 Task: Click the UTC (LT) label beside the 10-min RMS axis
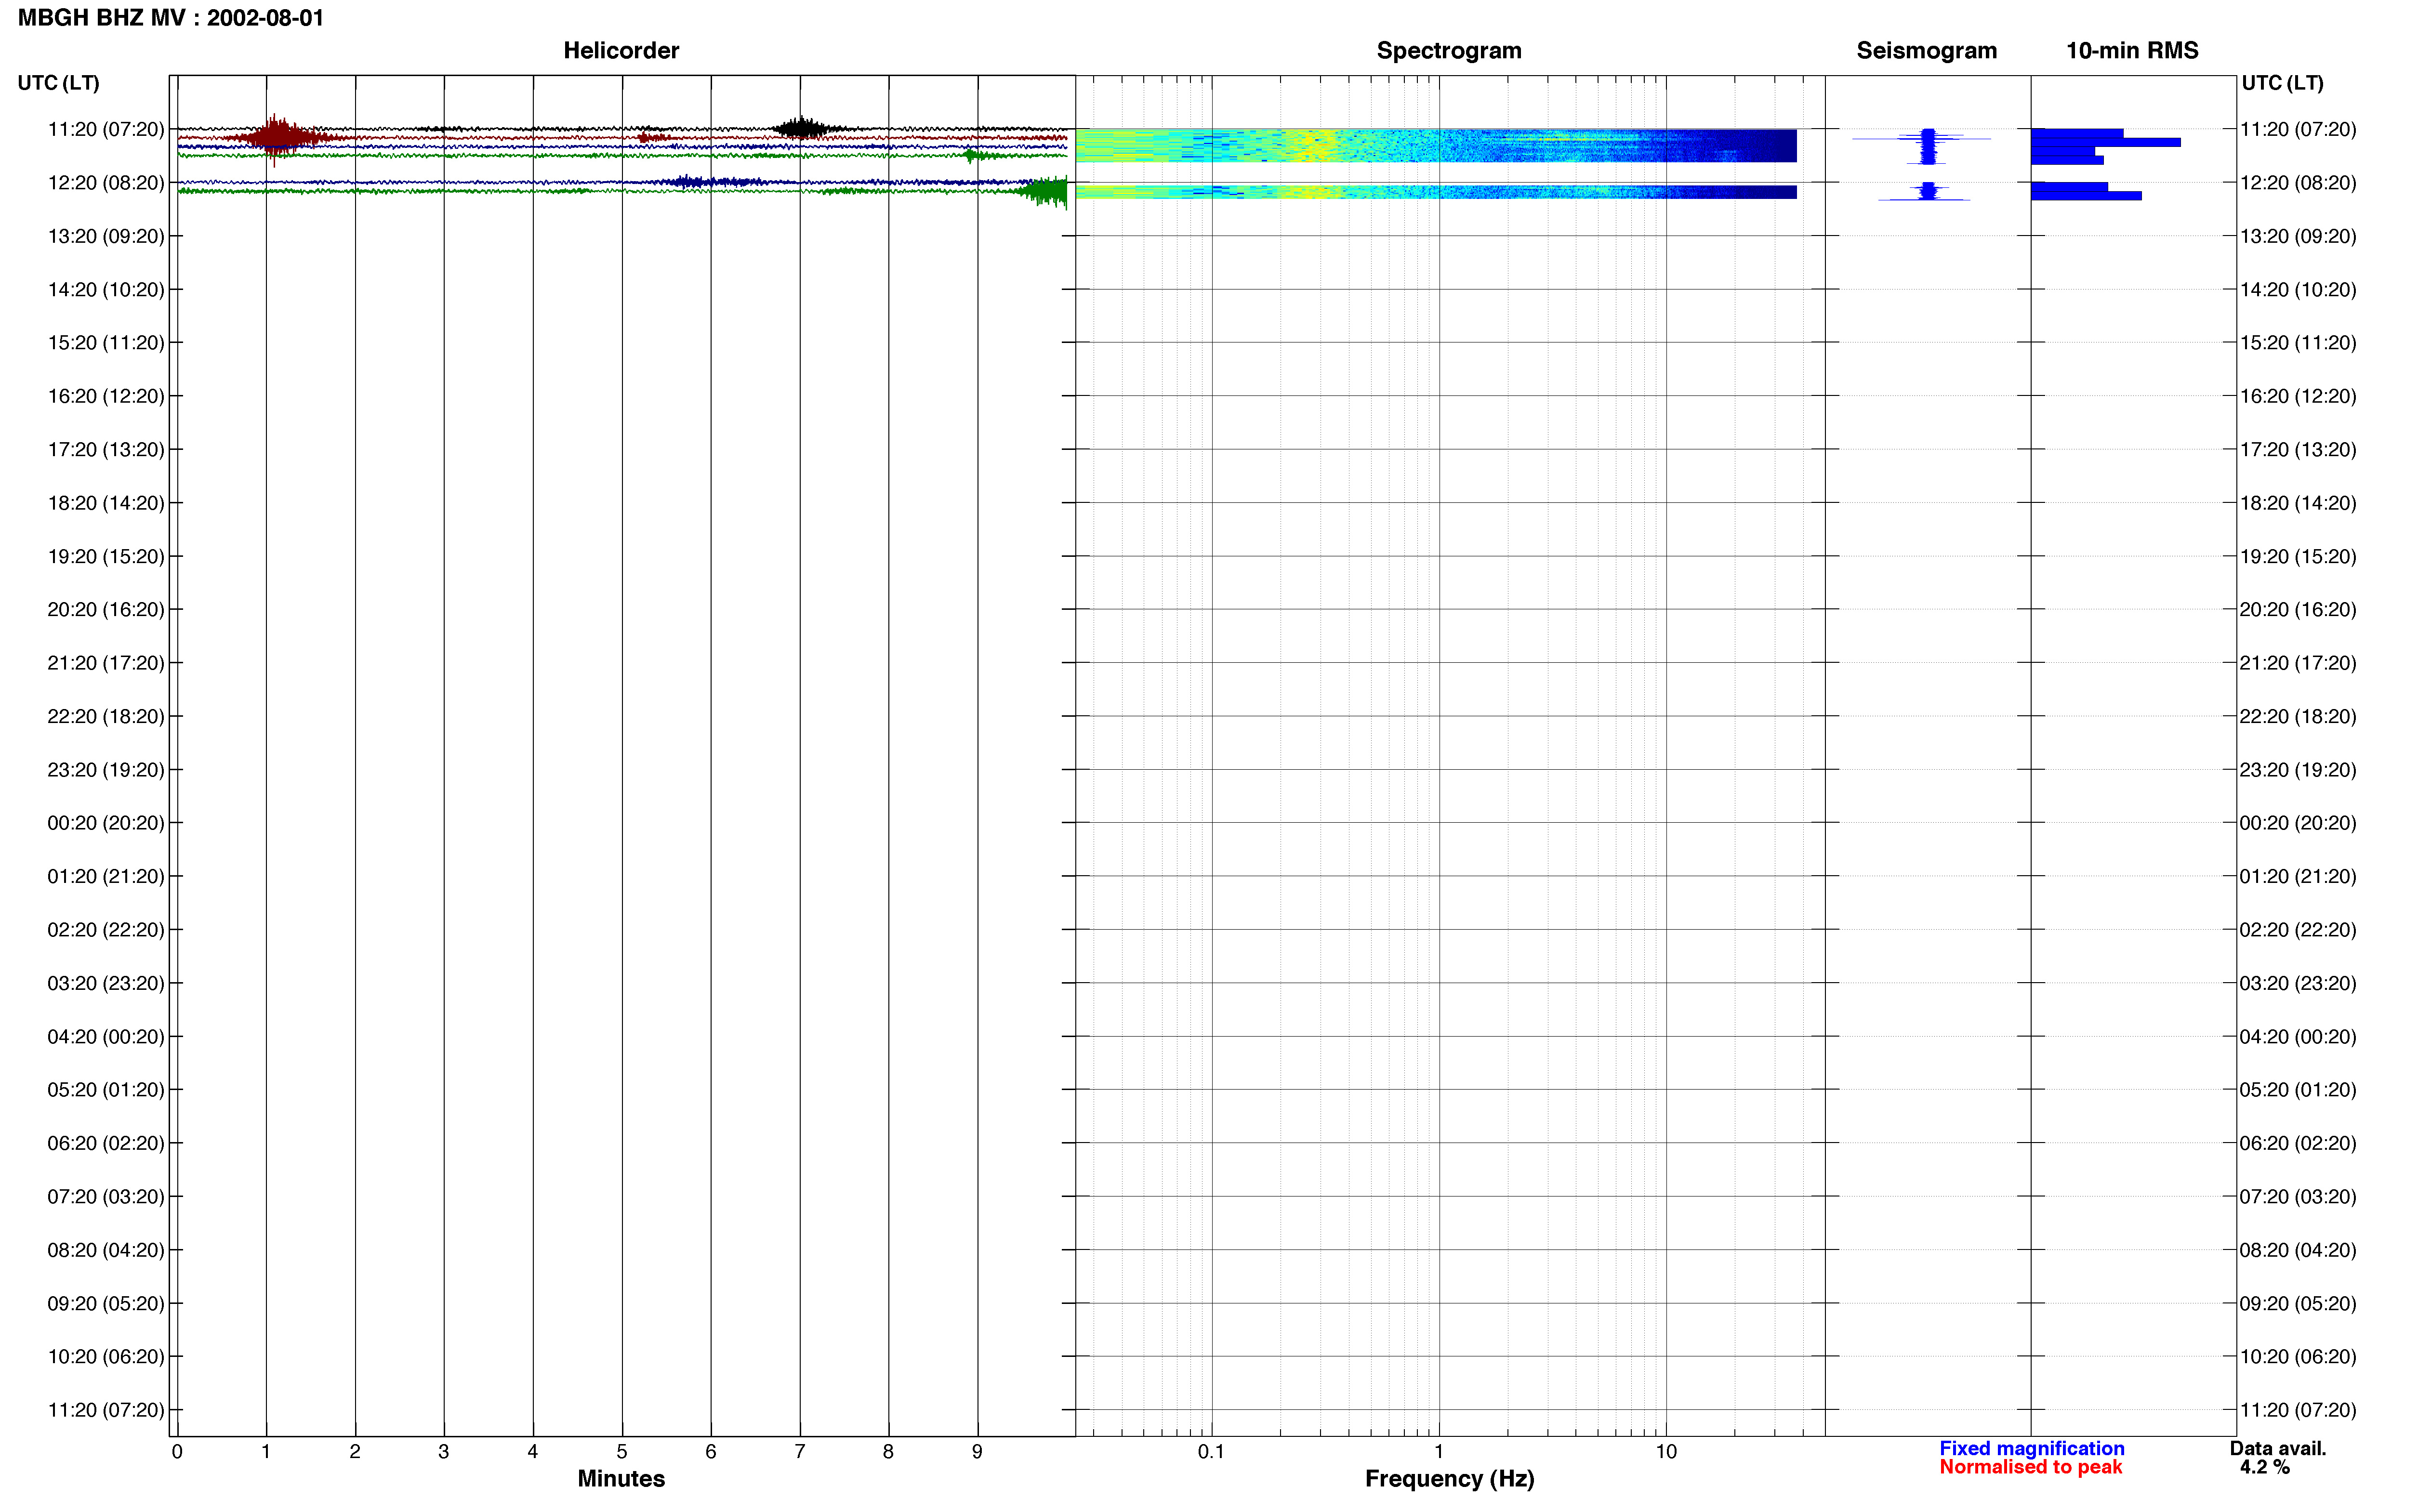(x=2282, y=83)
